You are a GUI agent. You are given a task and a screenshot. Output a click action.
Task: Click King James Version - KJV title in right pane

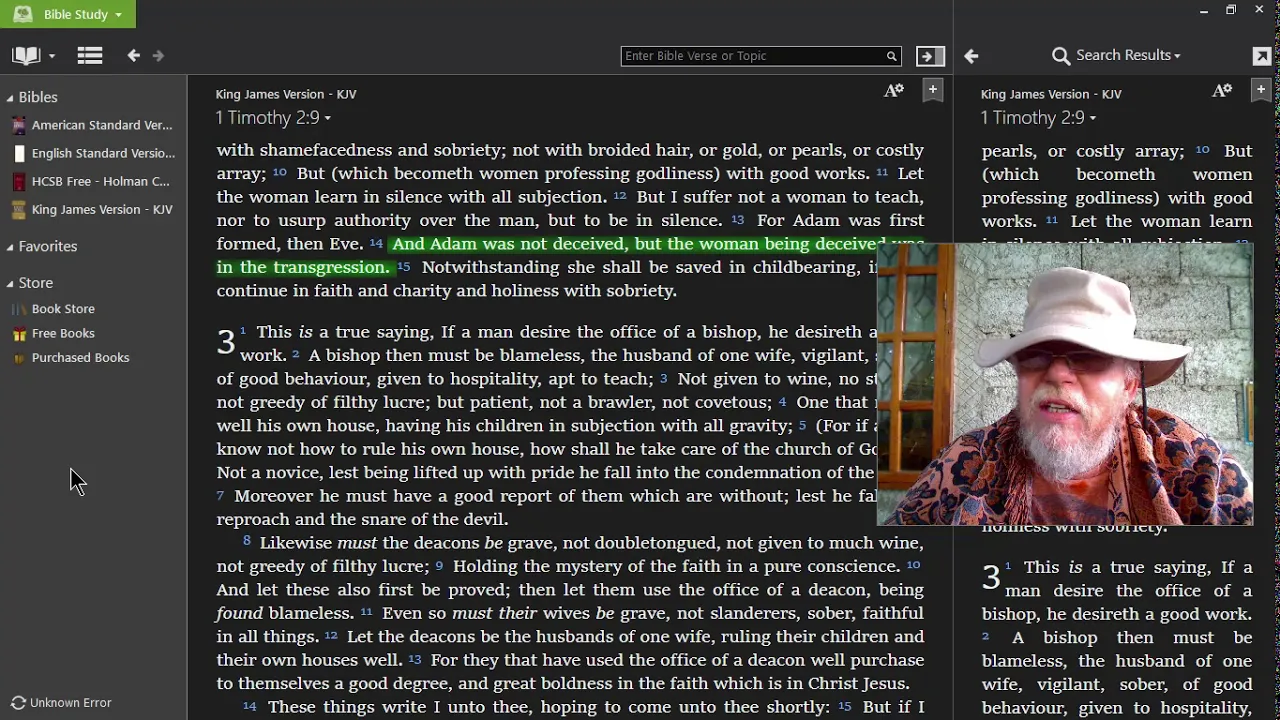click(x=1051, y=94)
